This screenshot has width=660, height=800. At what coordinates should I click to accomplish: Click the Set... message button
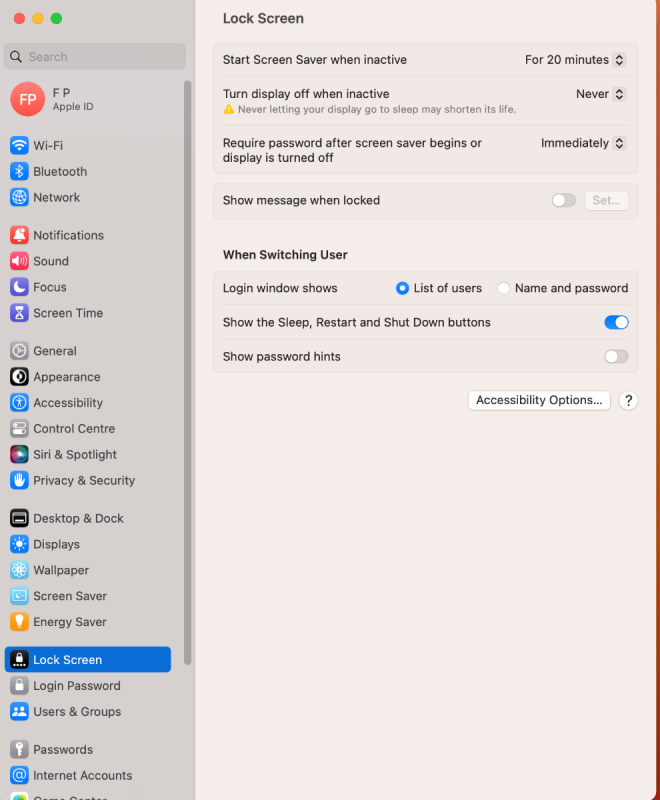[606, 201]
